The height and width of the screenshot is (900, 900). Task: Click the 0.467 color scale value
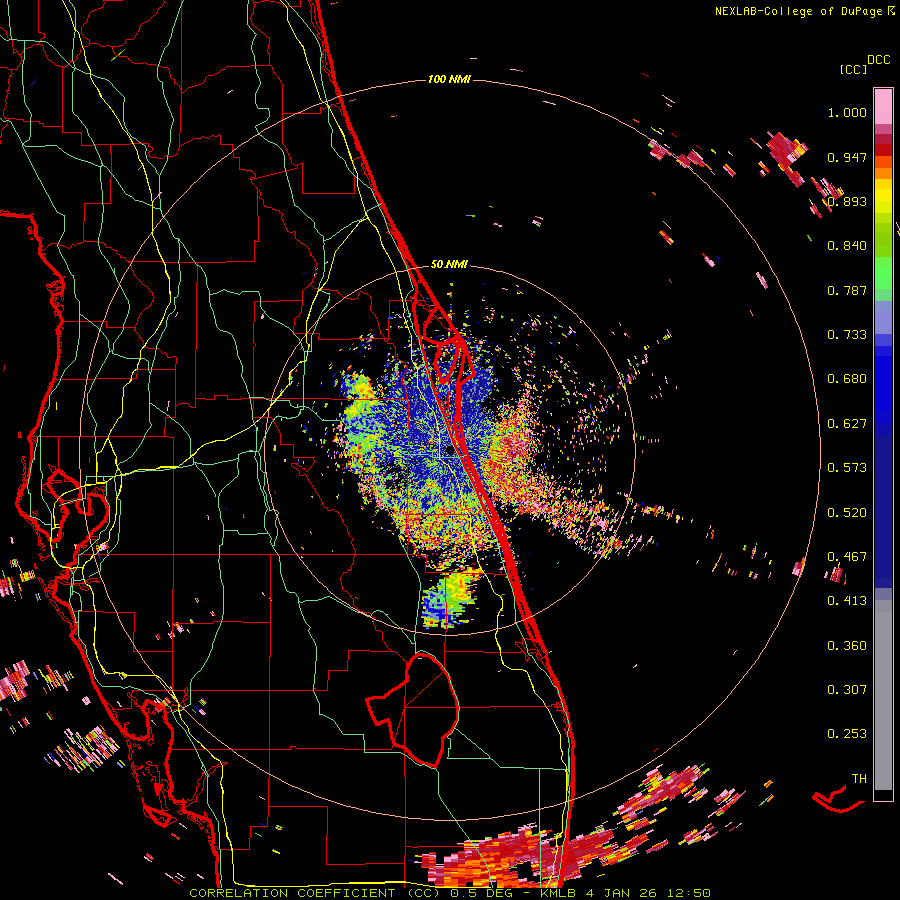click(x=847, y=557)
